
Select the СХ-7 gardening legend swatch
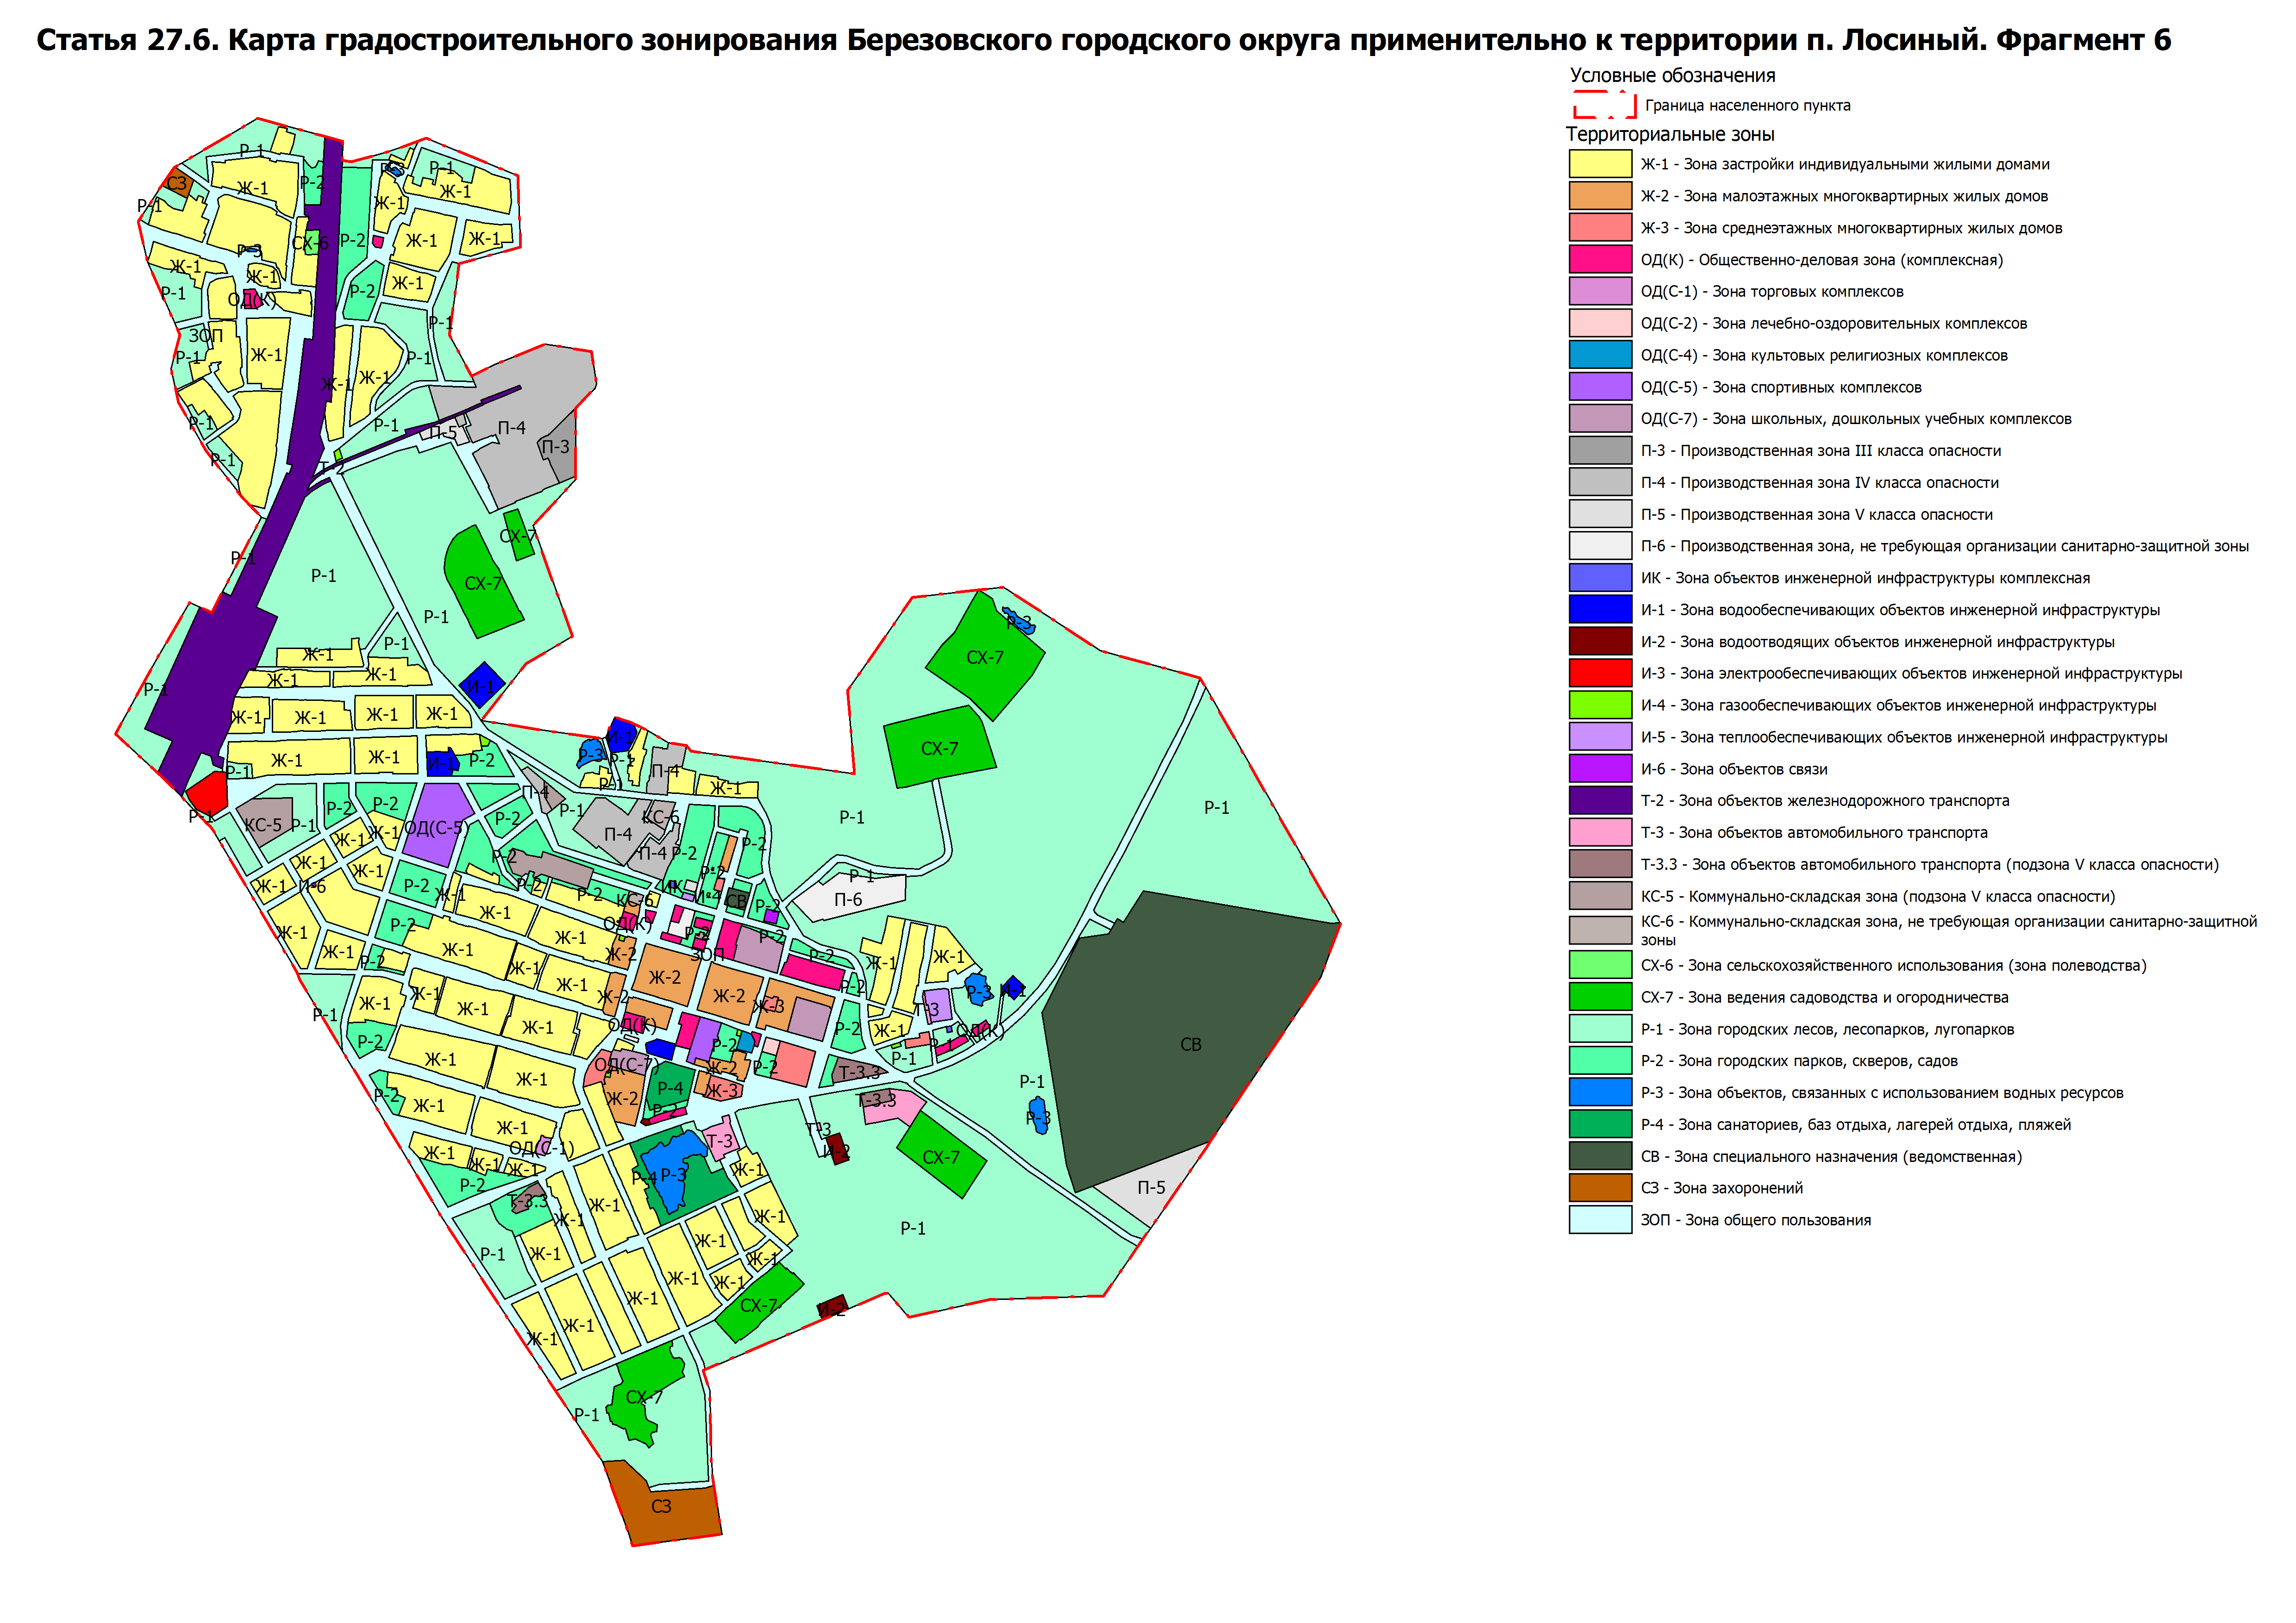1600,997
